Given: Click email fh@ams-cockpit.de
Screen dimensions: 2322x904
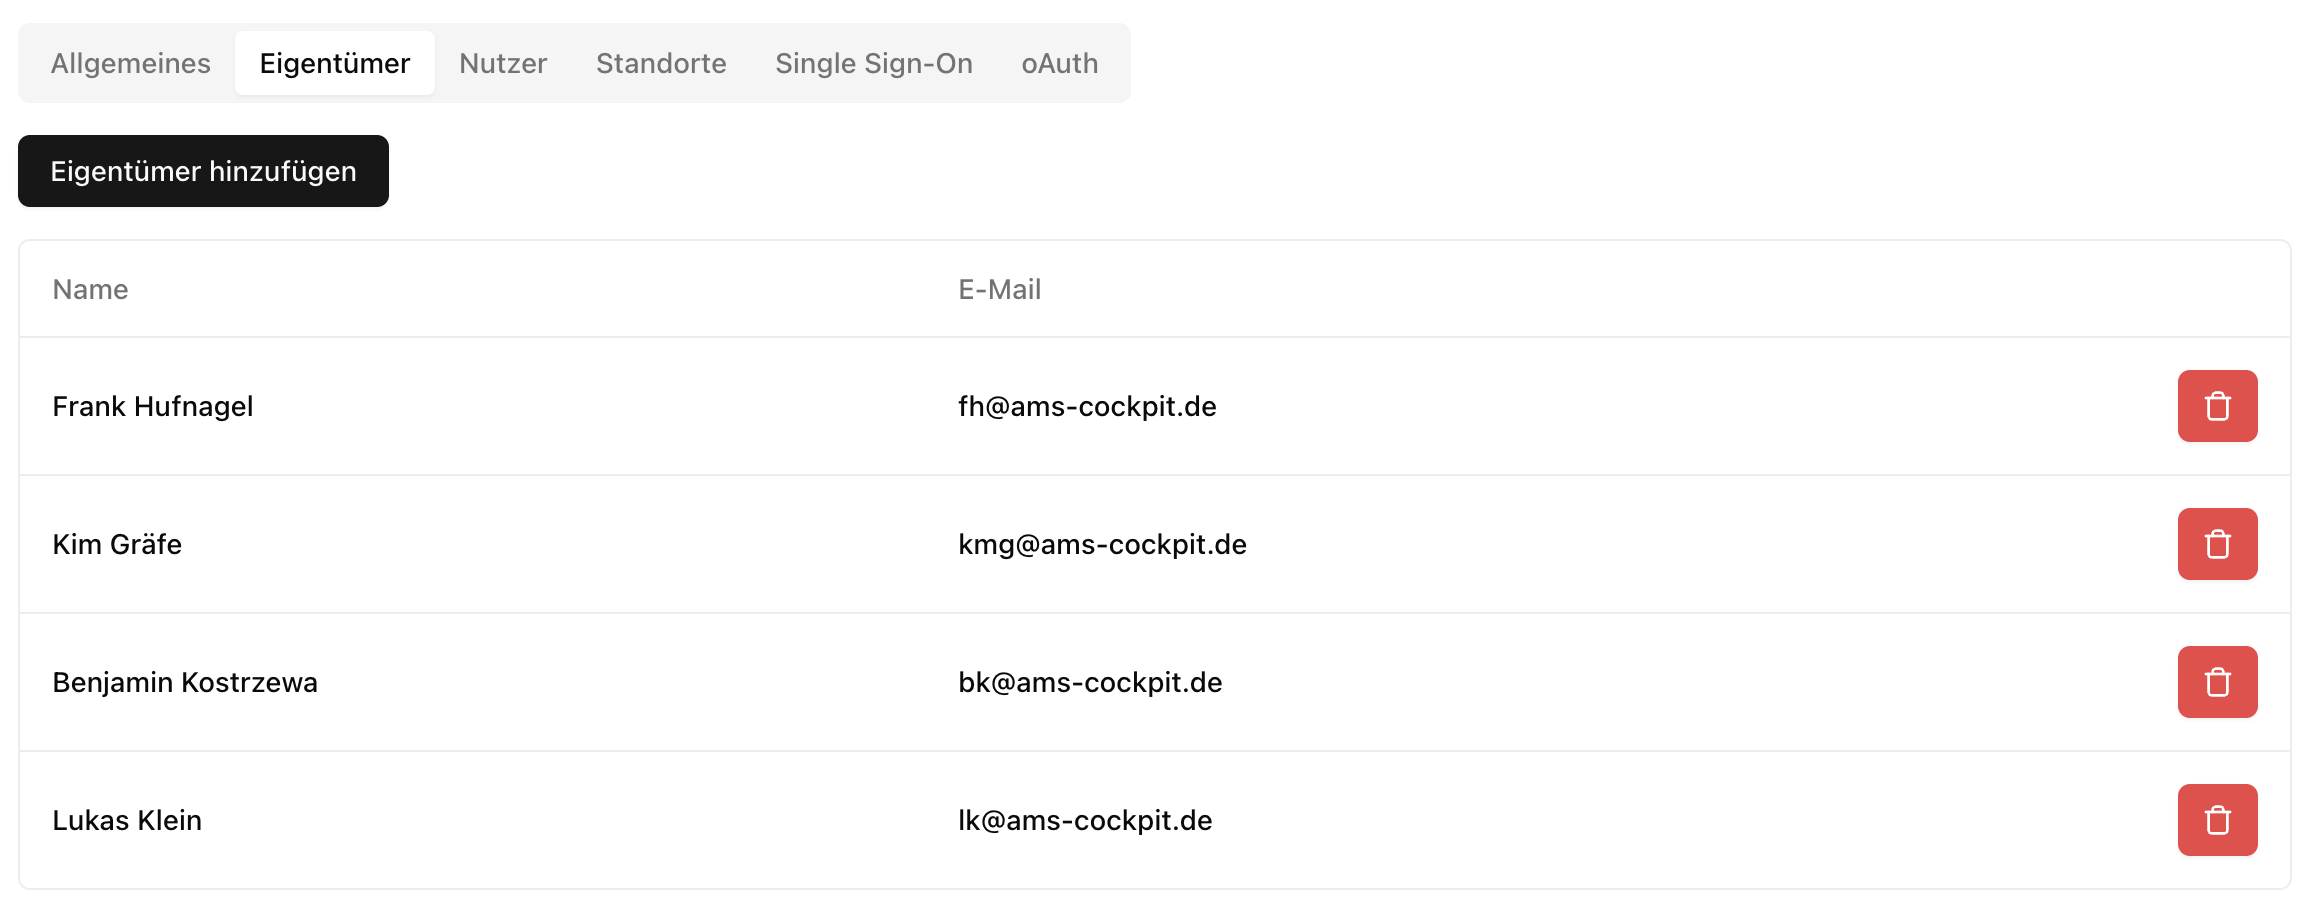Looking at the screenshot, I should point(1087,406).
